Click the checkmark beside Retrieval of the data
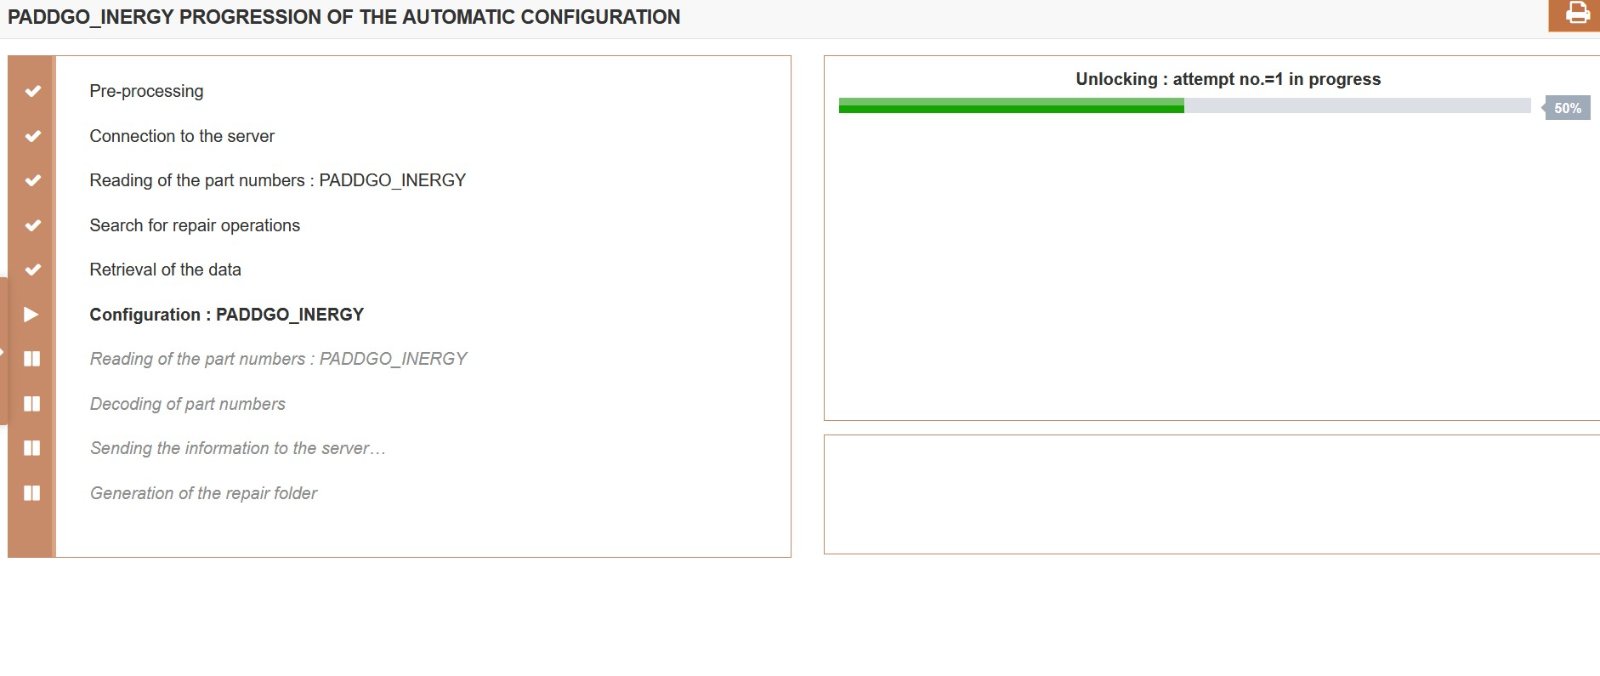 (32, 270)
